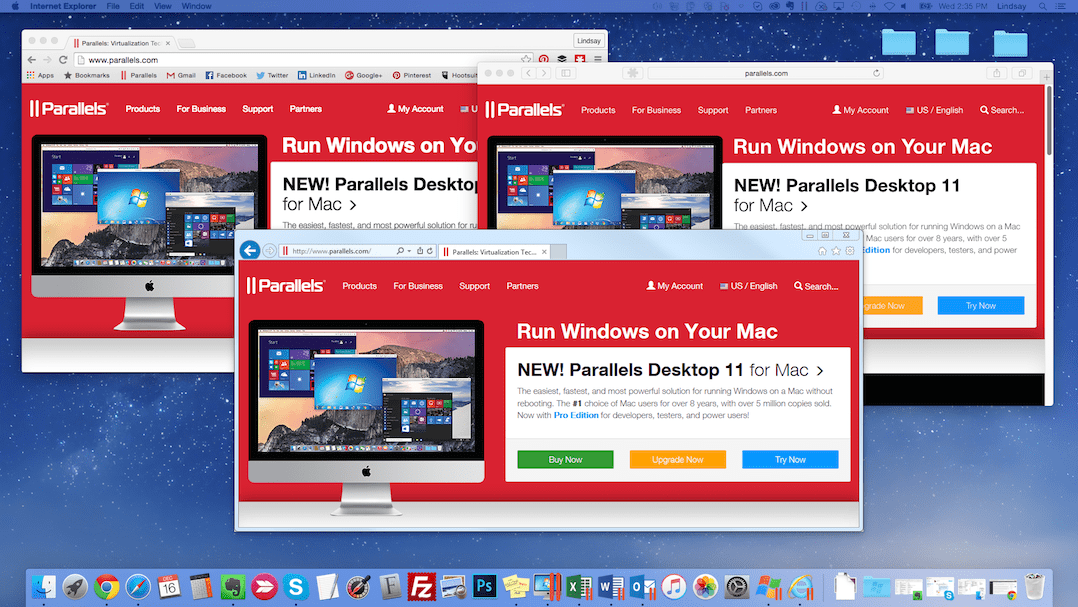Viewport: 1078px width, 607px height.
Task: Launch iTunes from the Dock
Action: pyautogui.click(x=674, y=586)
